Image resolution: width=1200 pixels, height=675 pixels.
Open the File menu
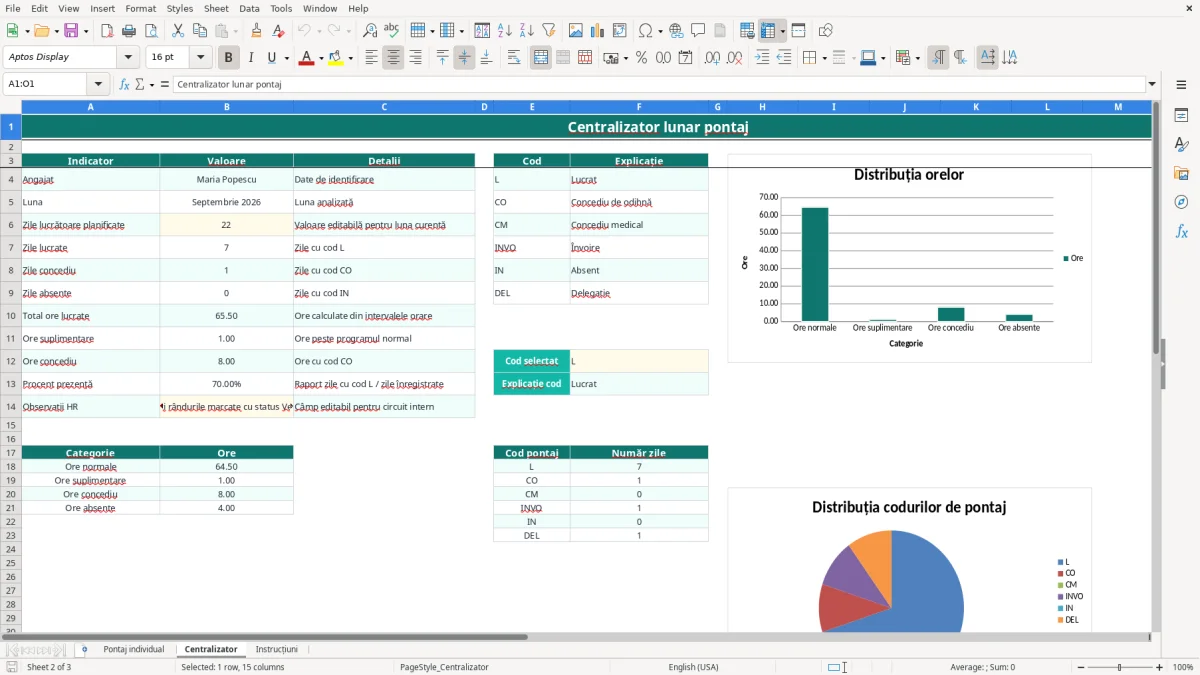[x=12, y=8]
